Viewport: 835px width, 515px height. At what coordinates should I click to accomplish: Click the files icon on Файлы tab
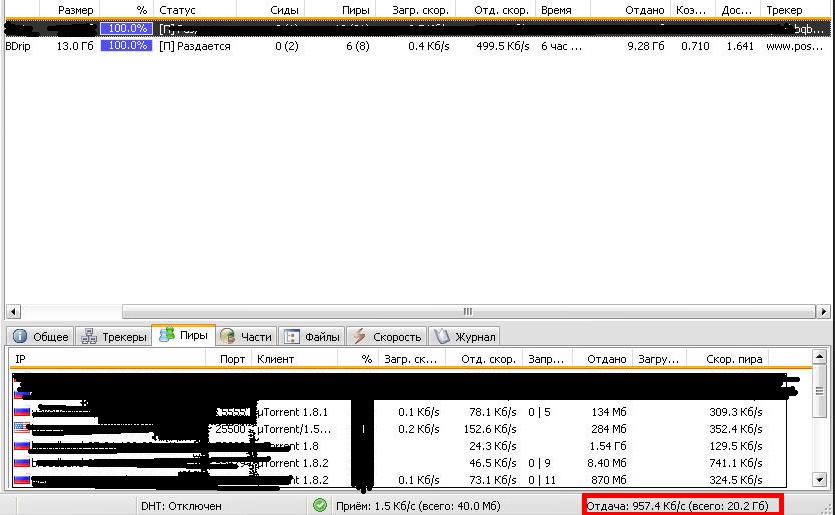(x=292, y=337)
